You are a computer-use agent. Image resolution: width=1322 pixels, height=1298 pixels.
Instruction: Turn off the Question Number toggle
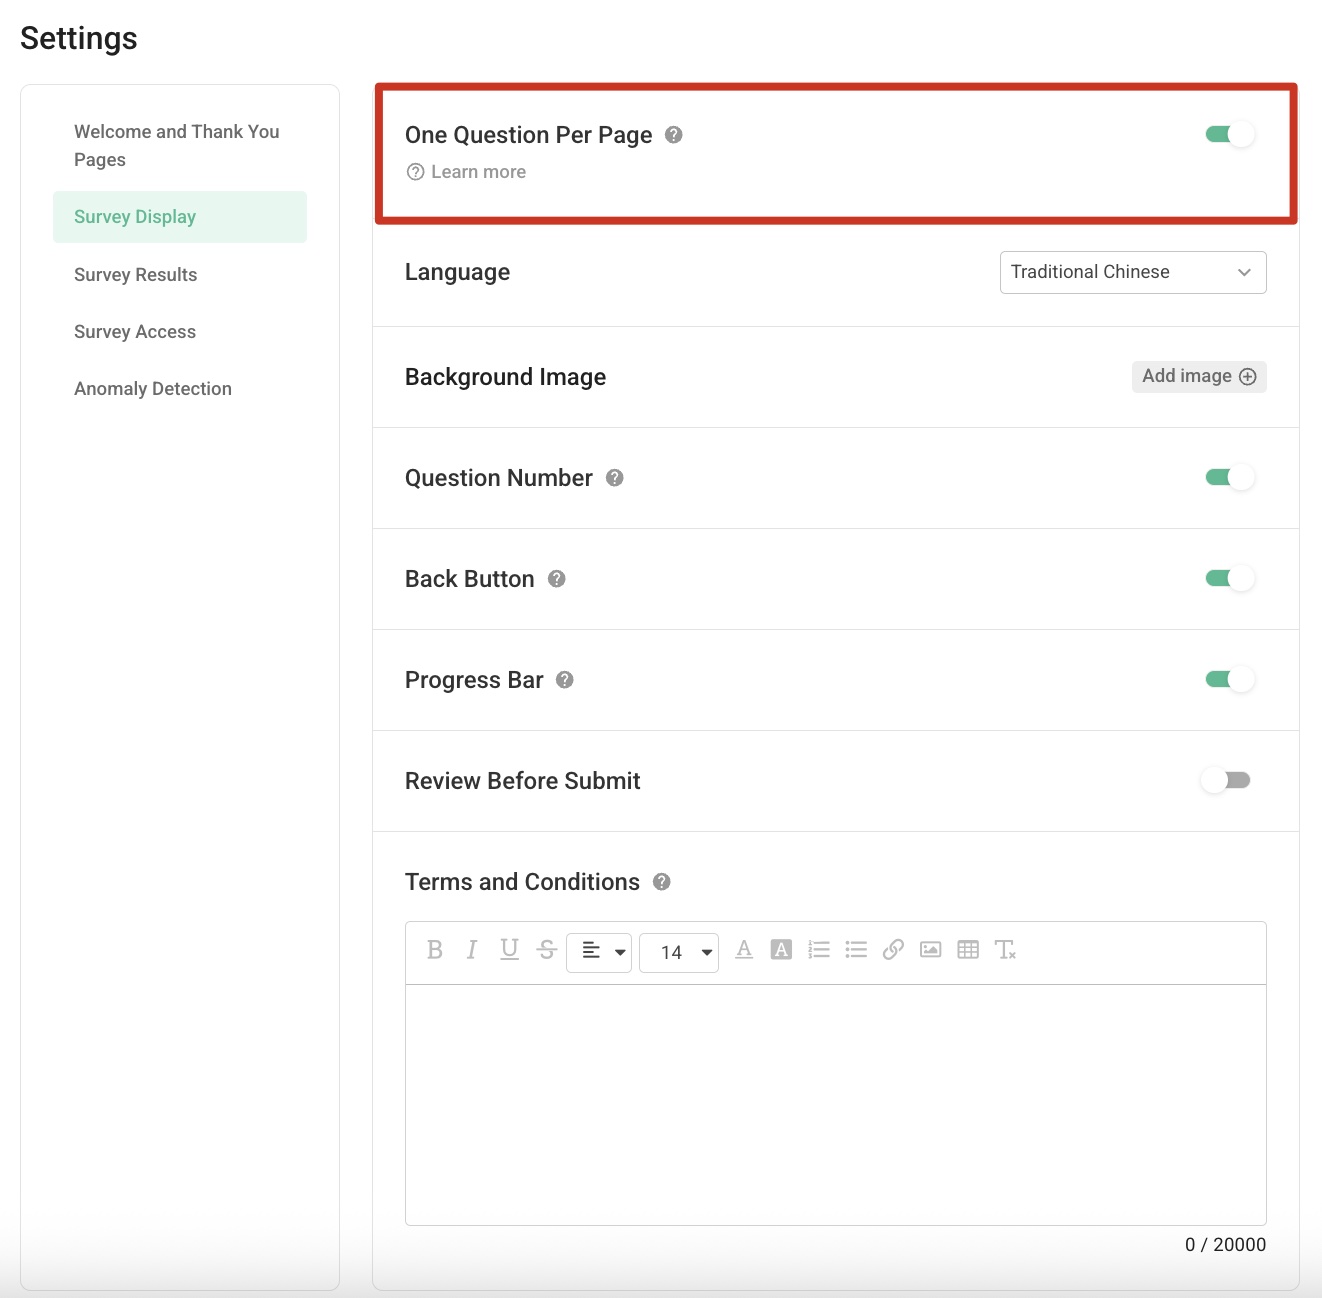point(1228,477)
